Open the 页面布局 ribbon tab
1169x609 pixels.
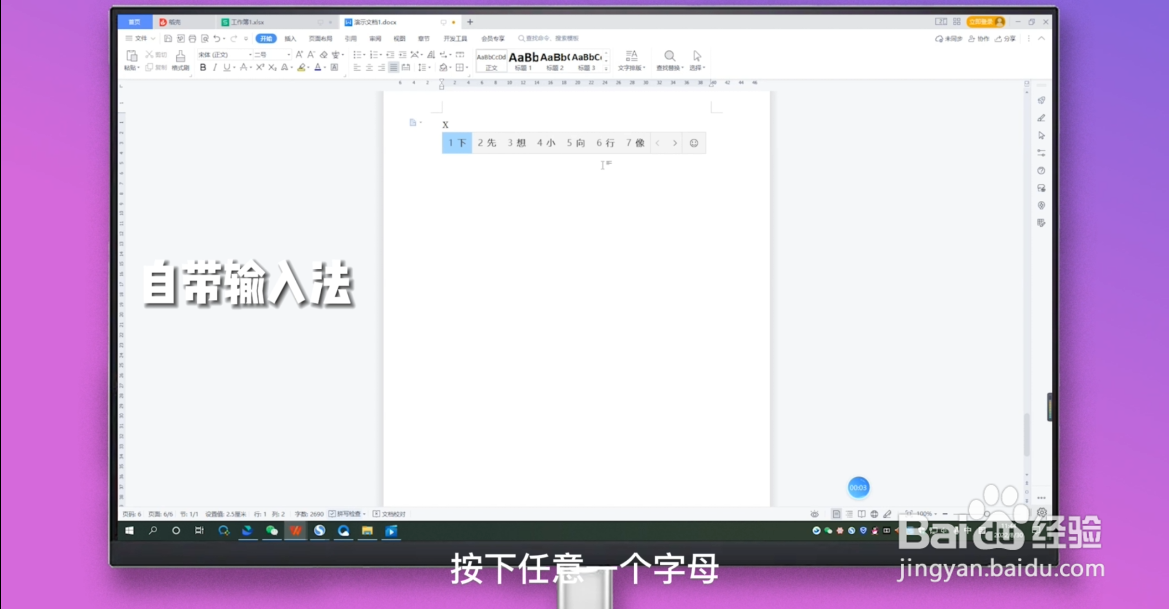(x=321, y=39)
